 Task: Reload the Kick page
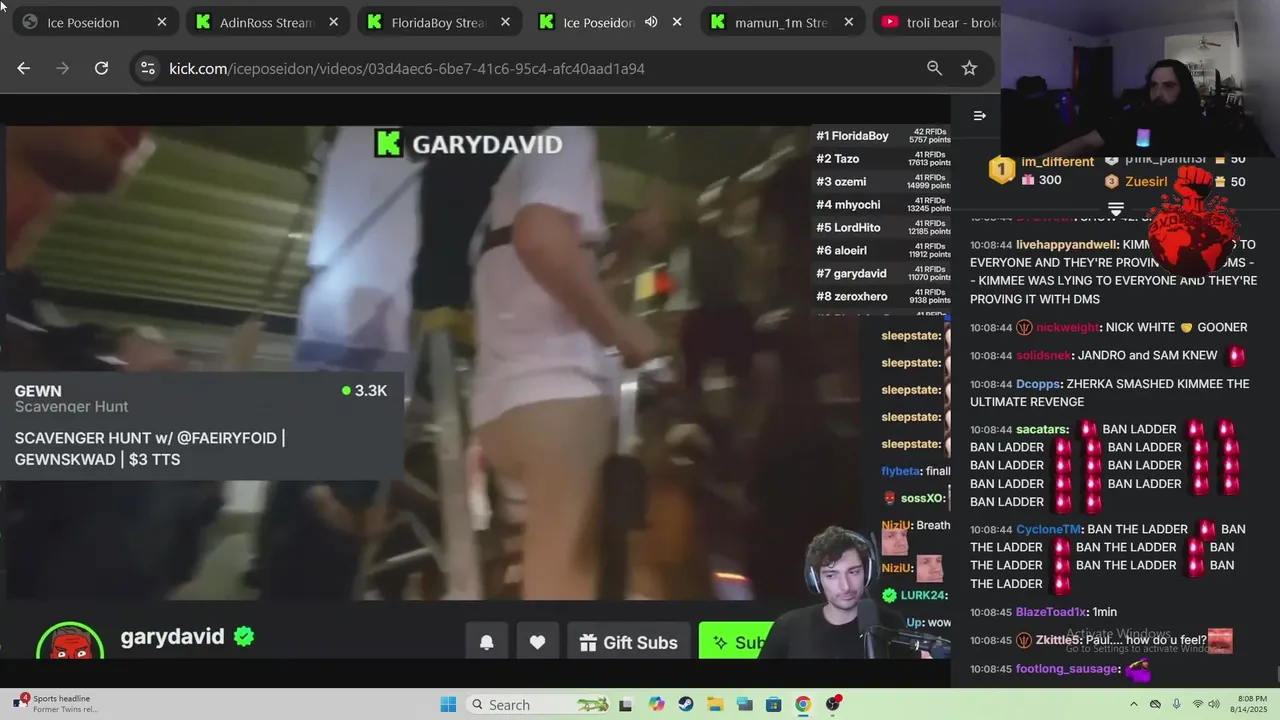coord(101,68)
